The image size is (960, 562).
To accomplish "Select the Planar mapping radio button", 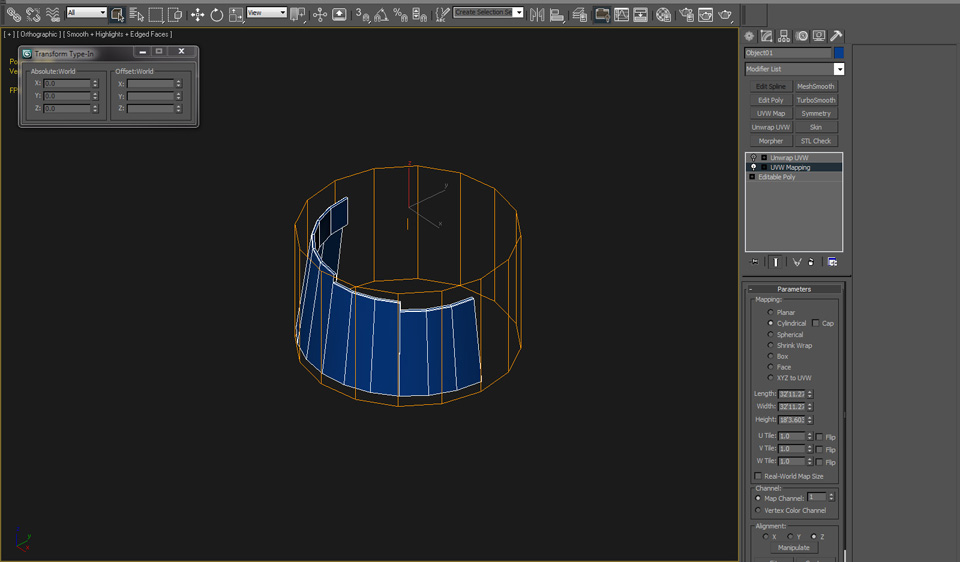I will (770, 312).
